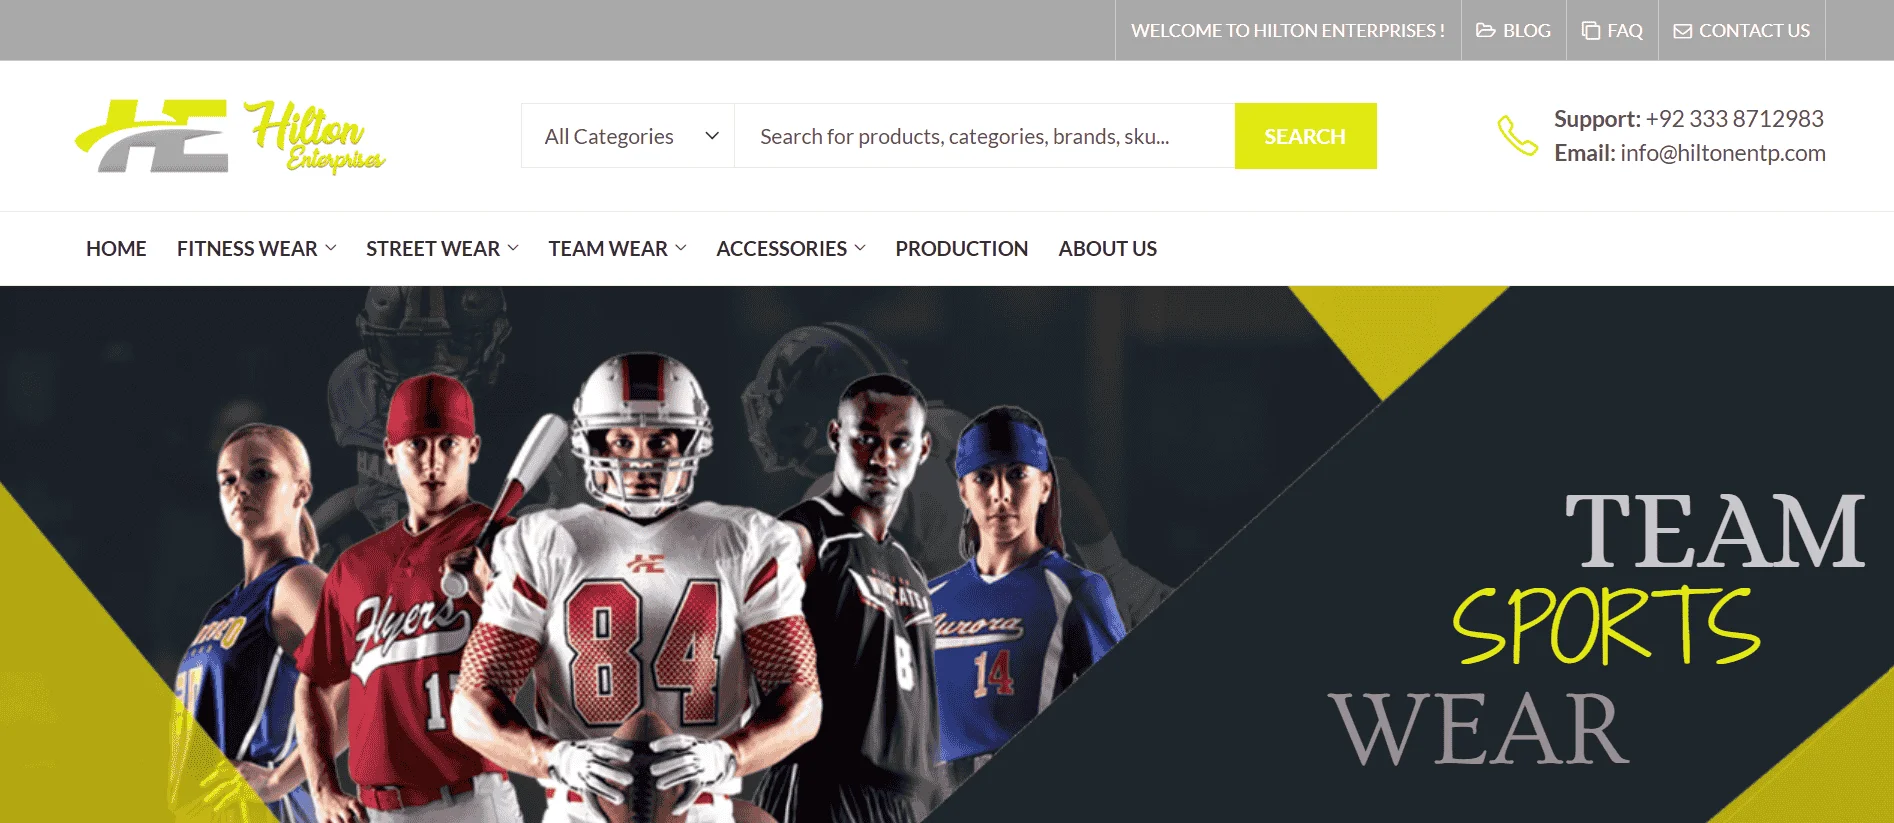1894x823 pixels.
Task: Click the info@hiltonentp.com email address
Action: point(1723,153)
